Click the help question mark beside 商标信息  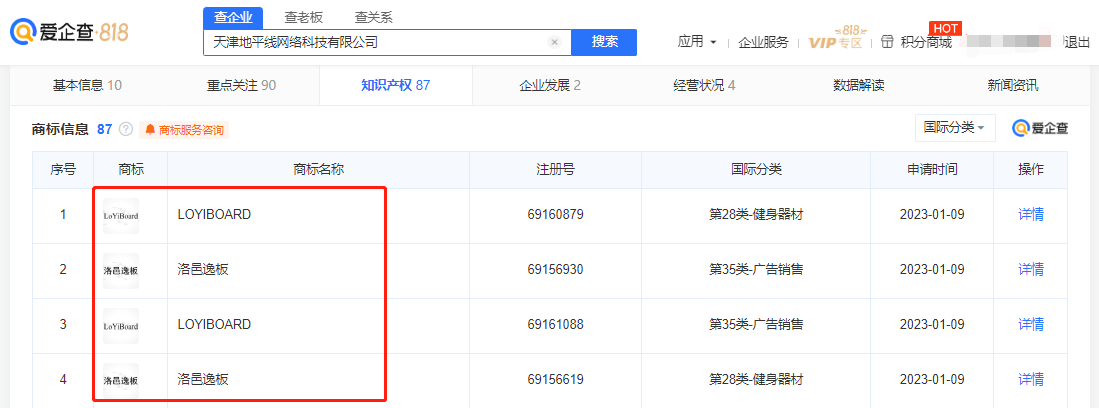pos(126,129)
